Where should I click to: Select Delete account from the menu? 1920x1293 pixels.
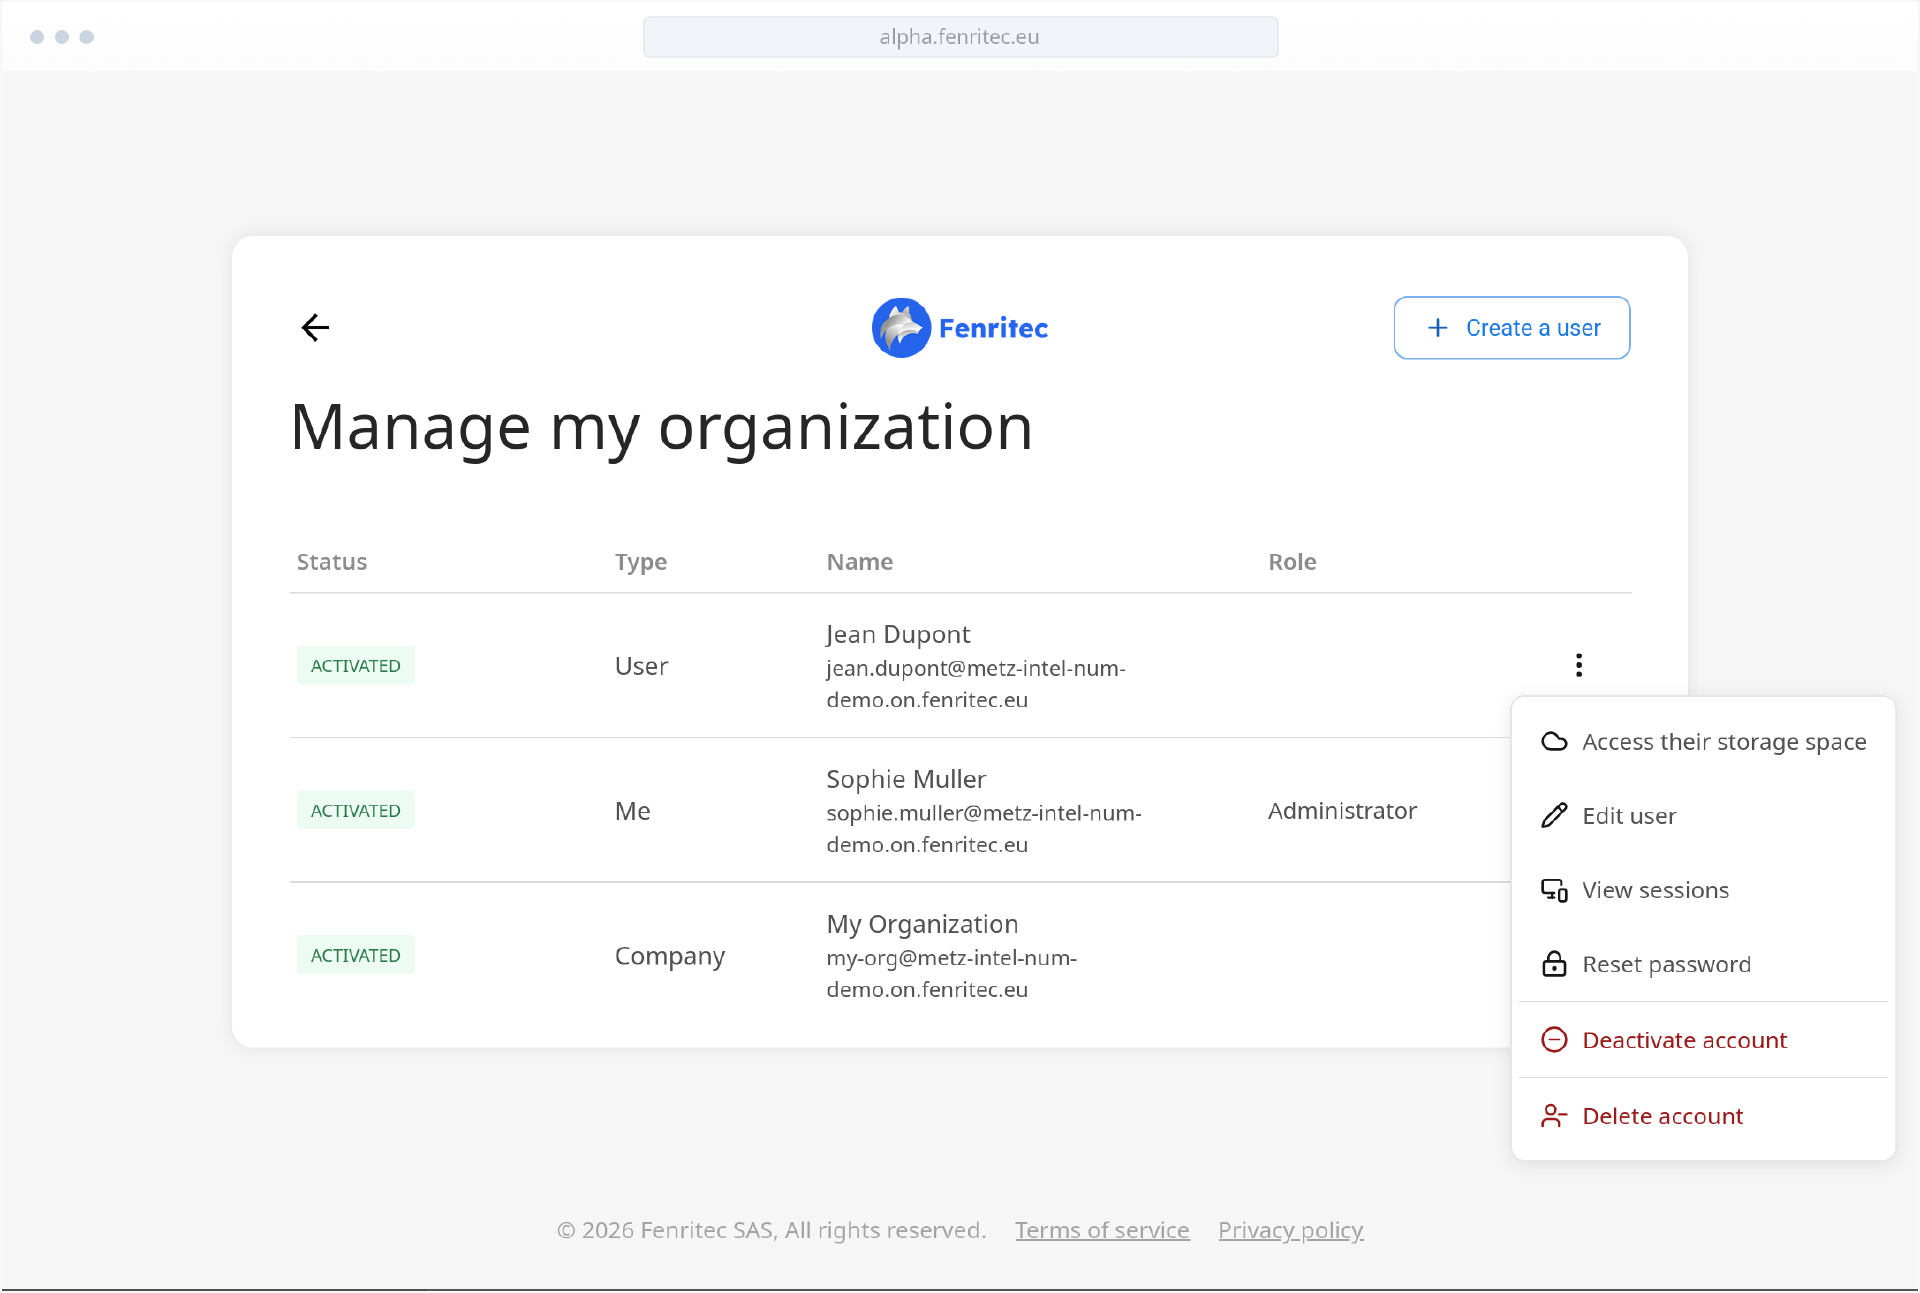(x=1662, y=1115)
